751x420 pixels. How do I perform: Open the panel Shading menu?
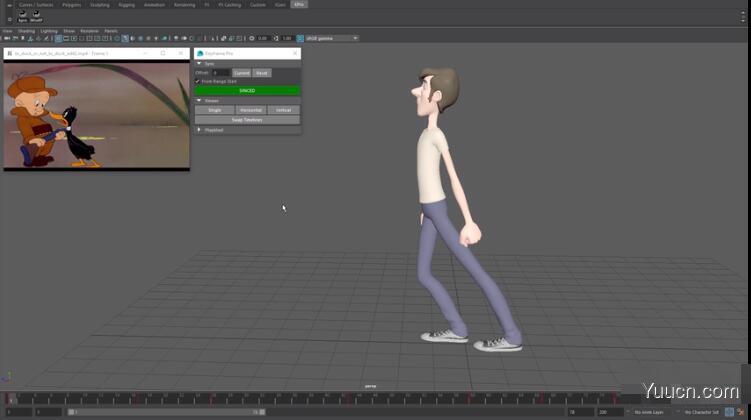tap(26, 31)
